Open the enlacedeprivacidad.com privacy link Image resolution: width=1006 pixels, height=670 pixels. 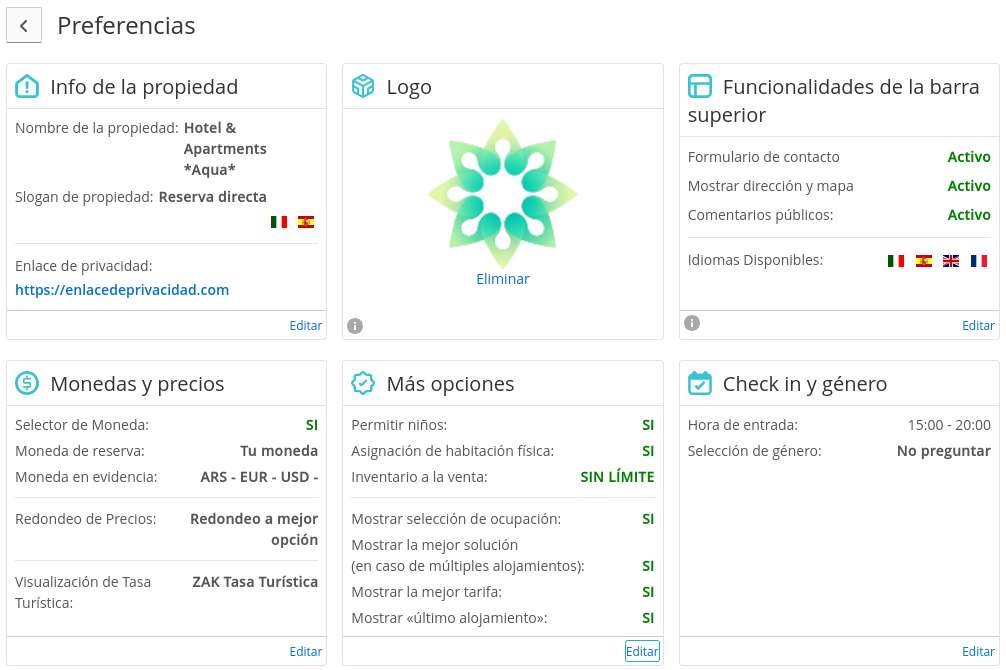pos(122,290)
